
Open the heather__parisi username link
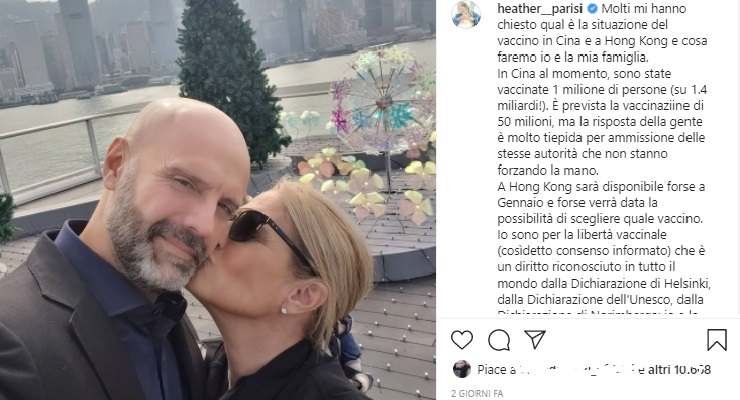pos(540,8)
